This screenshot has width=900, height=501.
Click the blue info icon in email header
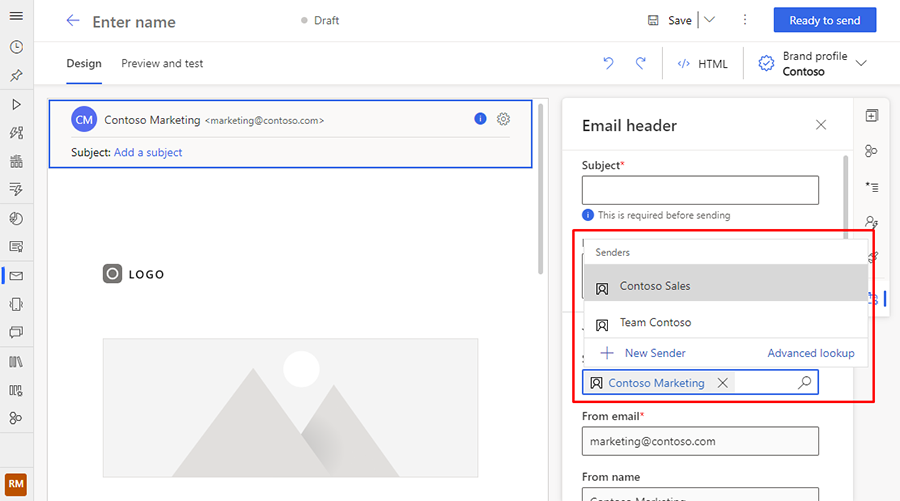point(480,119)
